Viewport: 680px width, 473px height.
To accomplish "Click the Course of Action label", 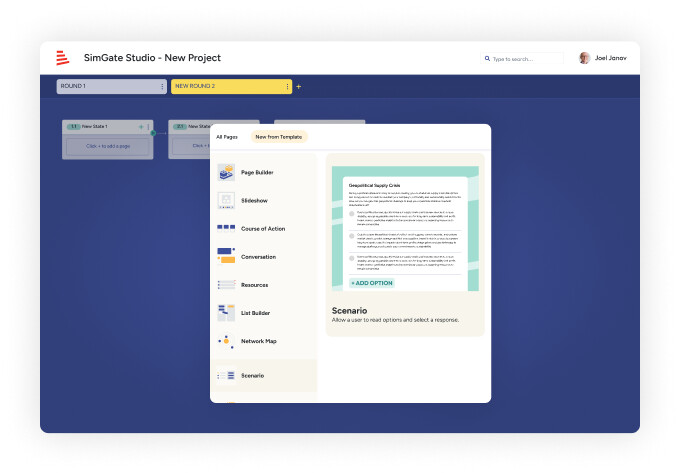I will pyautogui.click(x=263, y=229).
